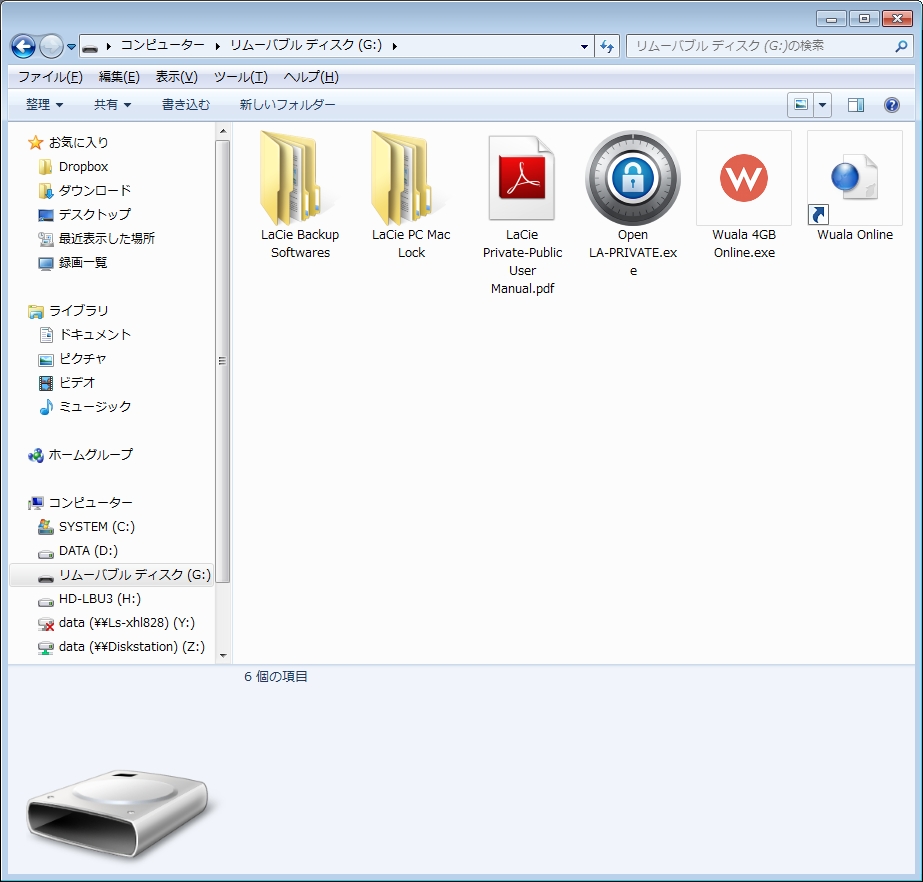Select リムーバブル ディスク (G:) in navigation pane
The height and width of the screenshot is (882, 923).
(x=112, y=575)
